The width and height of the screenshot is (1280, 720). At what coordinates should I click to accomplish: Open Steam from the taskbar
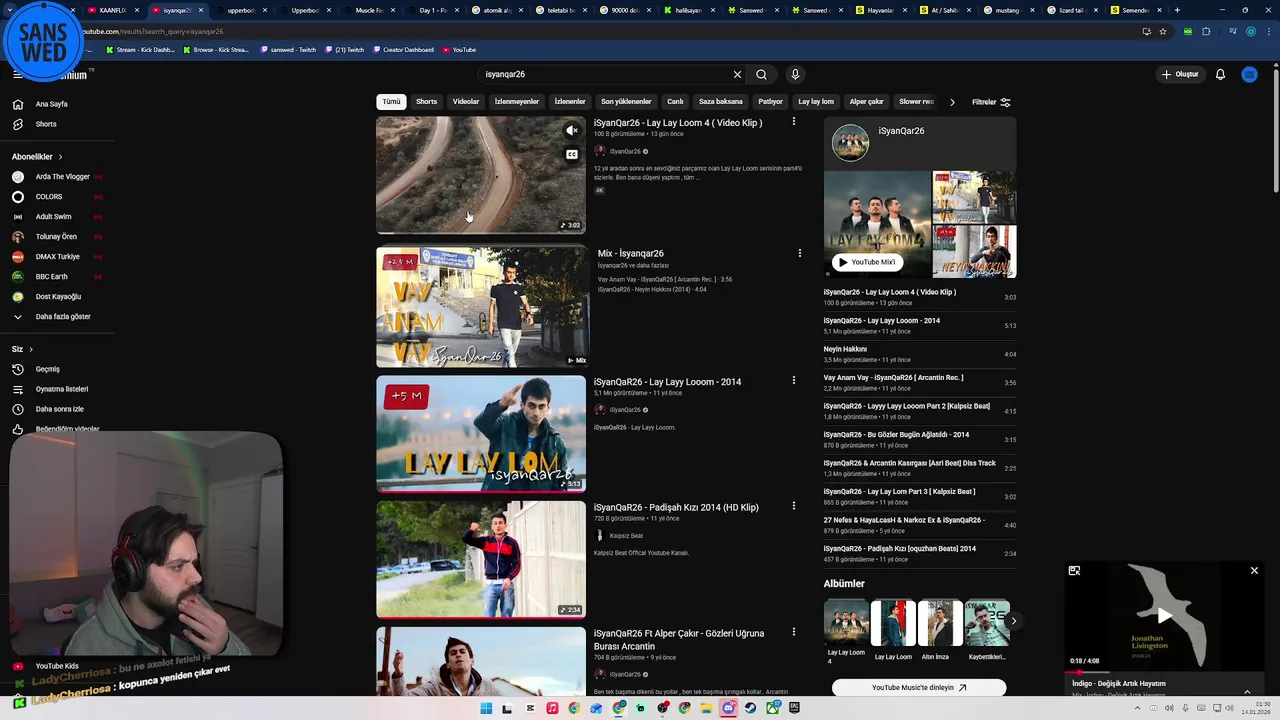click(750, 708)
